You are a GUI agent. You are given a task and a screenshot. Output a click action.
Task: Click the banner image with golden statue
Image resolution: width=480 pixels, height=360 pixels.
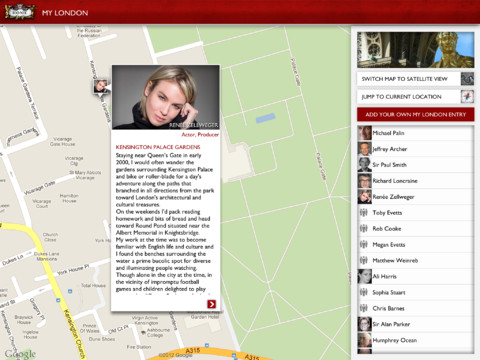click(x=415, y=50)
